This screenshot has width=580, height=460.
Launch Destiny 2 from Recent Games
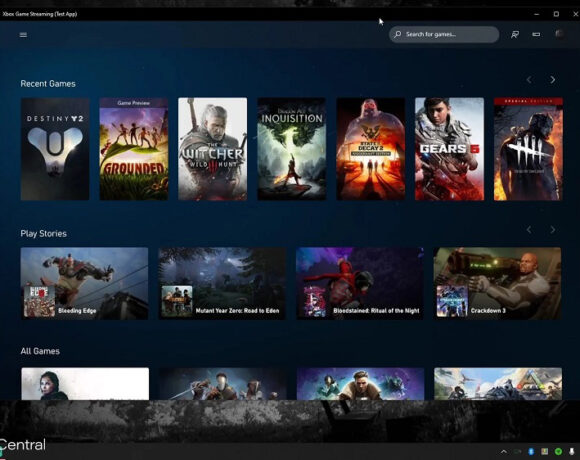tap(55, 149)
